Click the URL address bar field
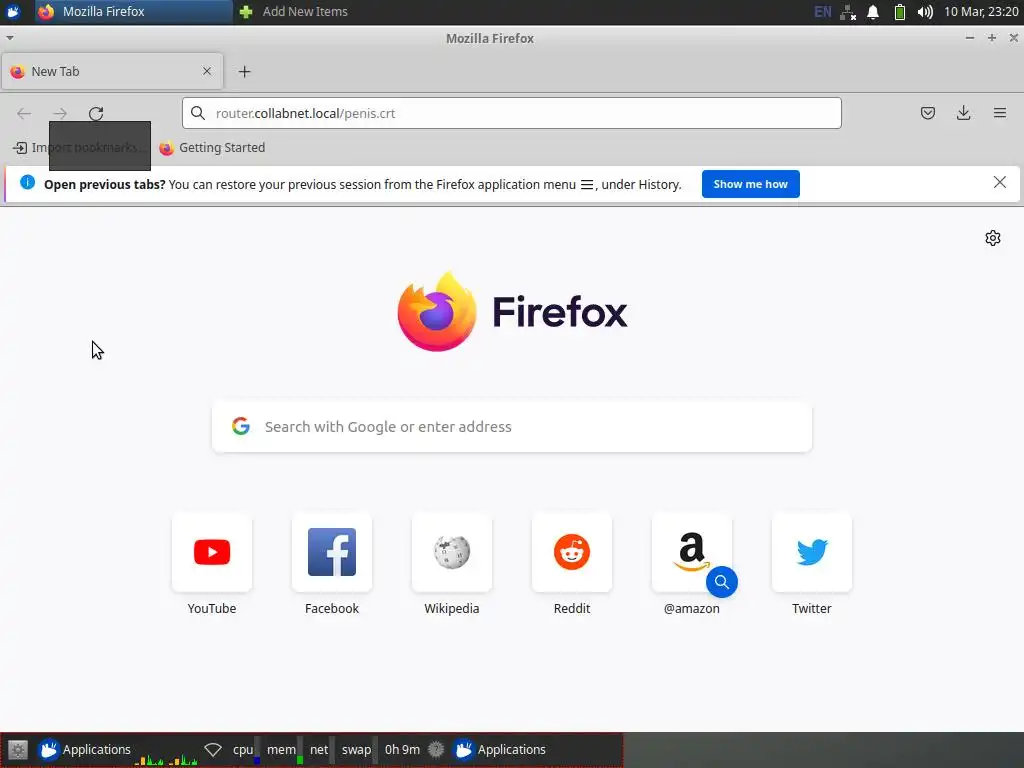This screenshot has width=1024, height=768. [x=511, y=113]
